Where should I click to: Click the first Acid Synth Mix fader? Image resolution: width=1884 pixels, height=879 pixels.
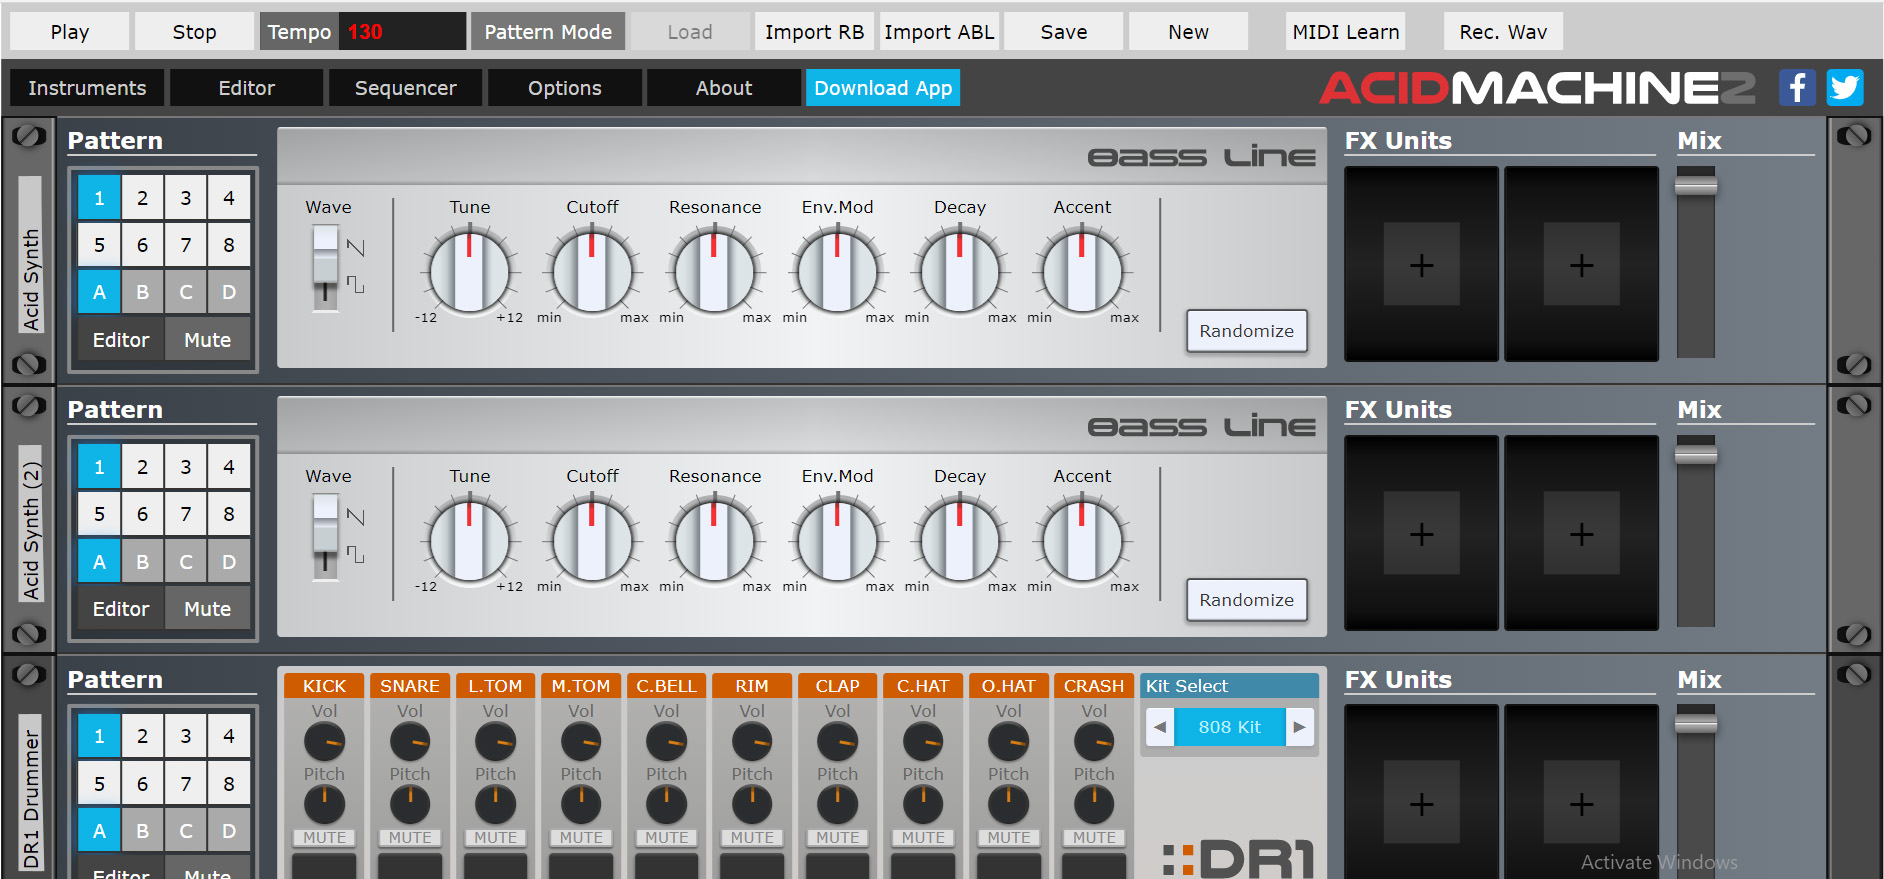pos(1696,185)
